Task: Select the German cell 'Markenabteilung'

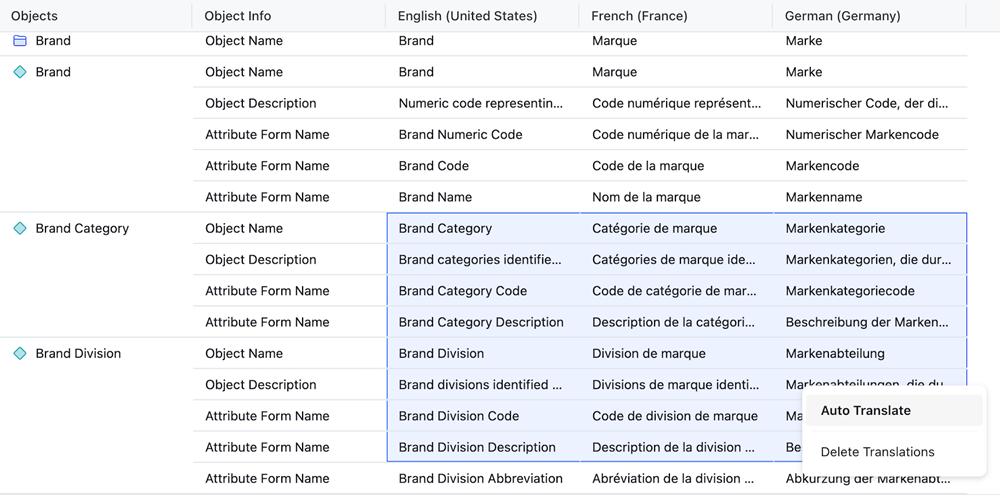Action: [835, 353]
